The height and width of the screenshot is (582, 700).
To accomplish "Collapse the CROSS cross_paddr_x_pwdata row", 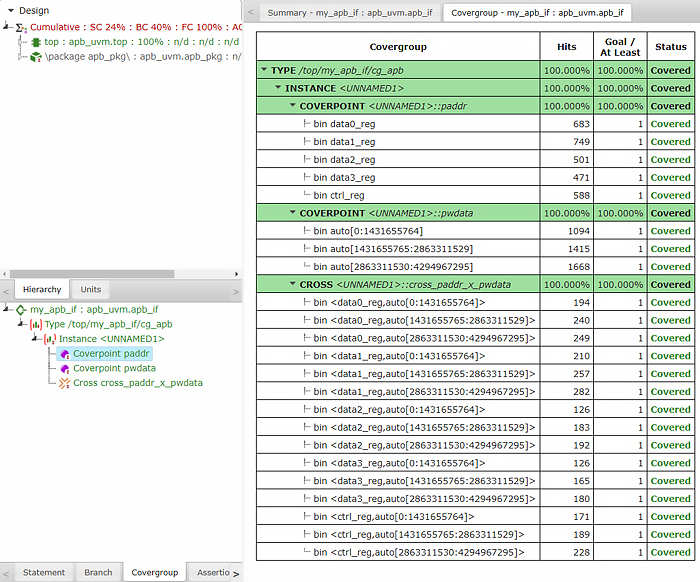I will coord(293,284).
